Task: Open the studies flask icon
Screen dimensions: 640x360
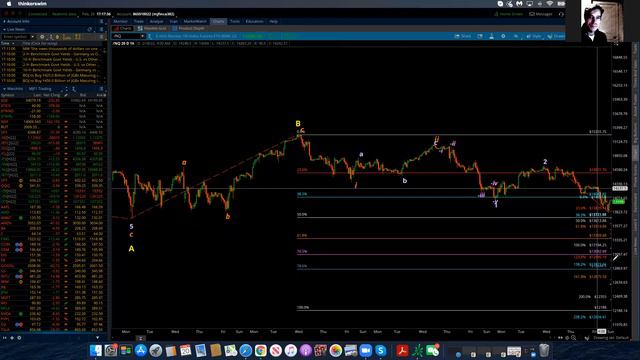Action: (491, 36)
